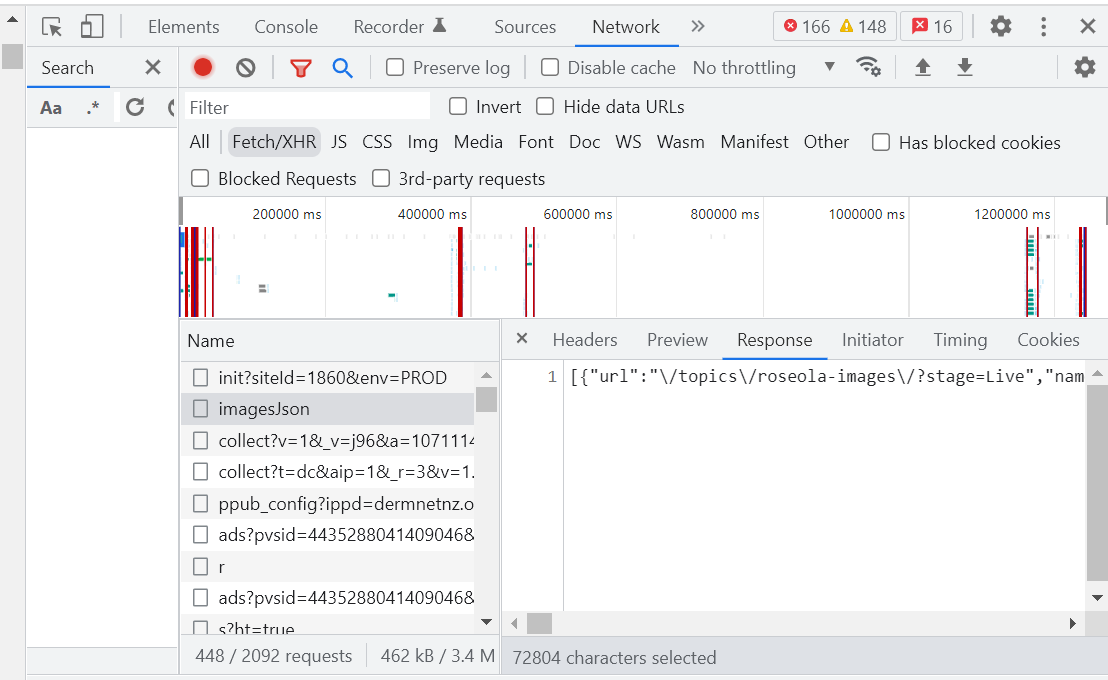This screenshot has height=680, width=1108.
Task: Open network conditions wifi icon
Action: [868, 67]
